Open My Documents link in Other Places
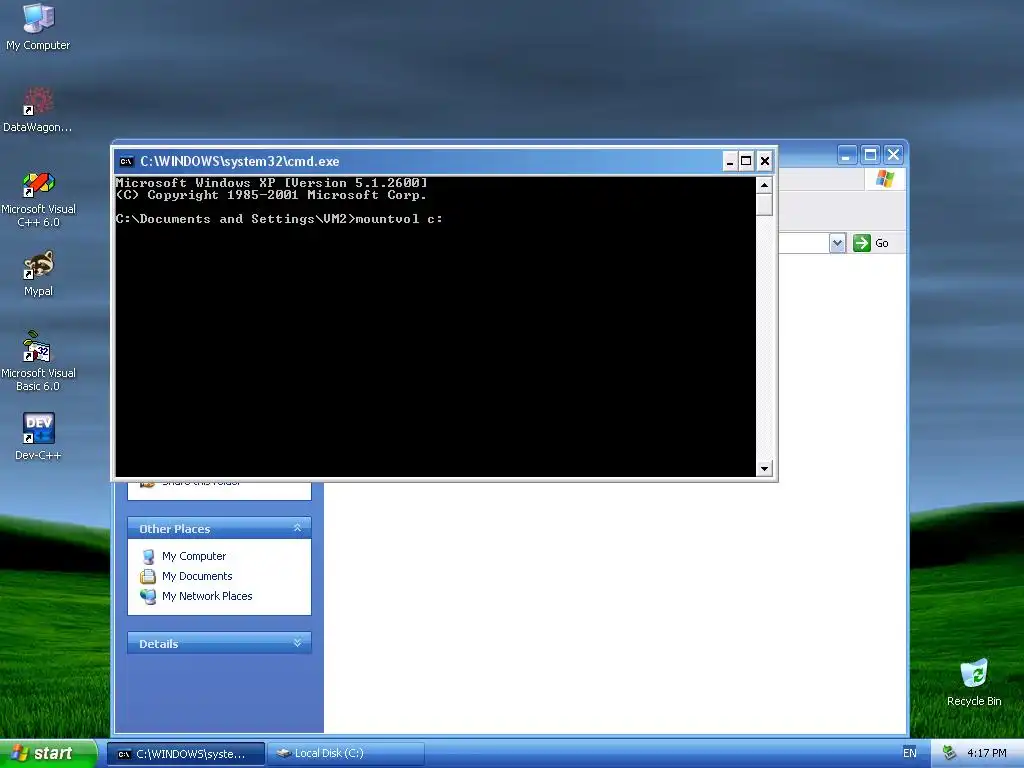 (x=197, y=576)
